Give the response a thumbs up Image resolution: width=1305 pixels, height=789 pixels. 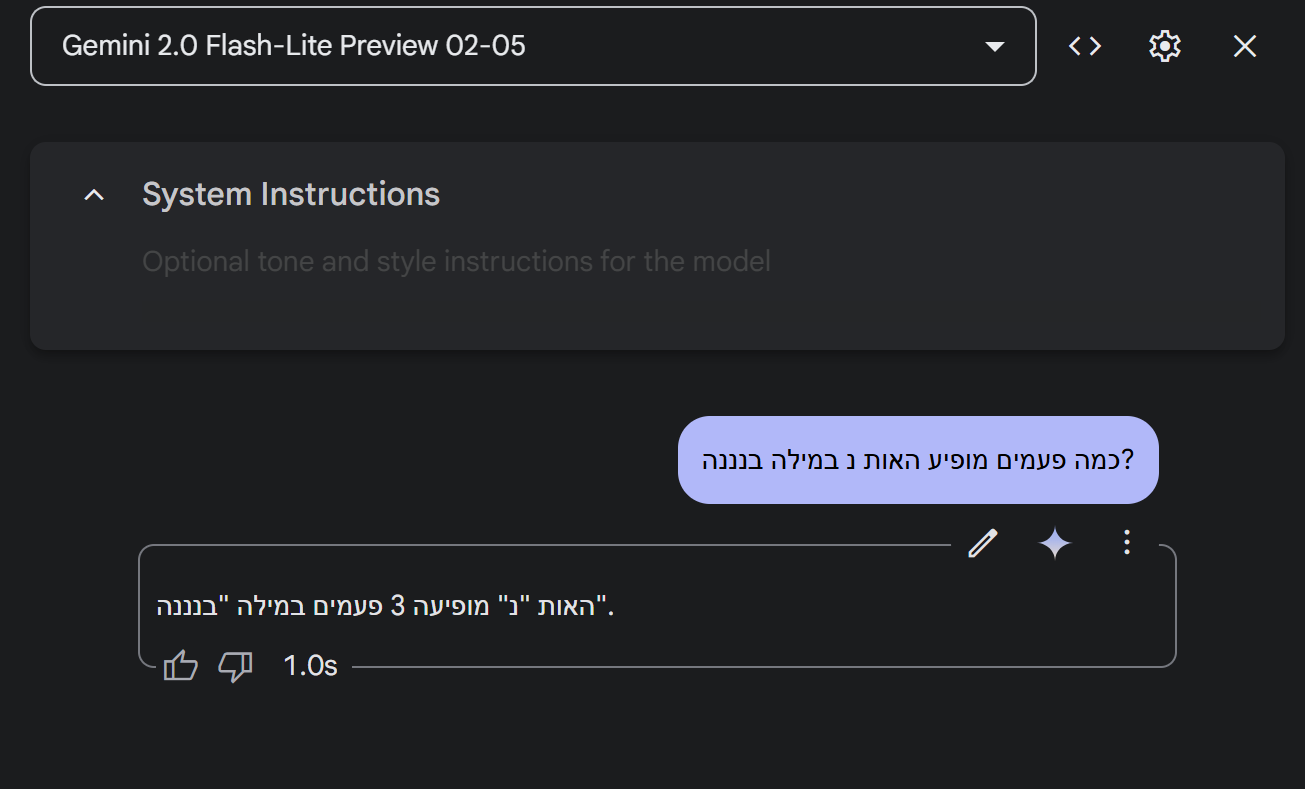coord(180,666)
